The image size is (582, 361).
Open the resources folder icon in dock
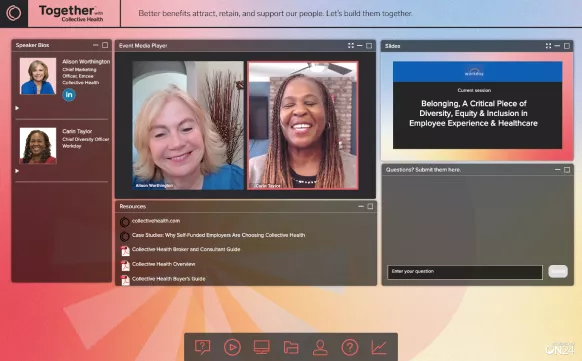(291, 348)
